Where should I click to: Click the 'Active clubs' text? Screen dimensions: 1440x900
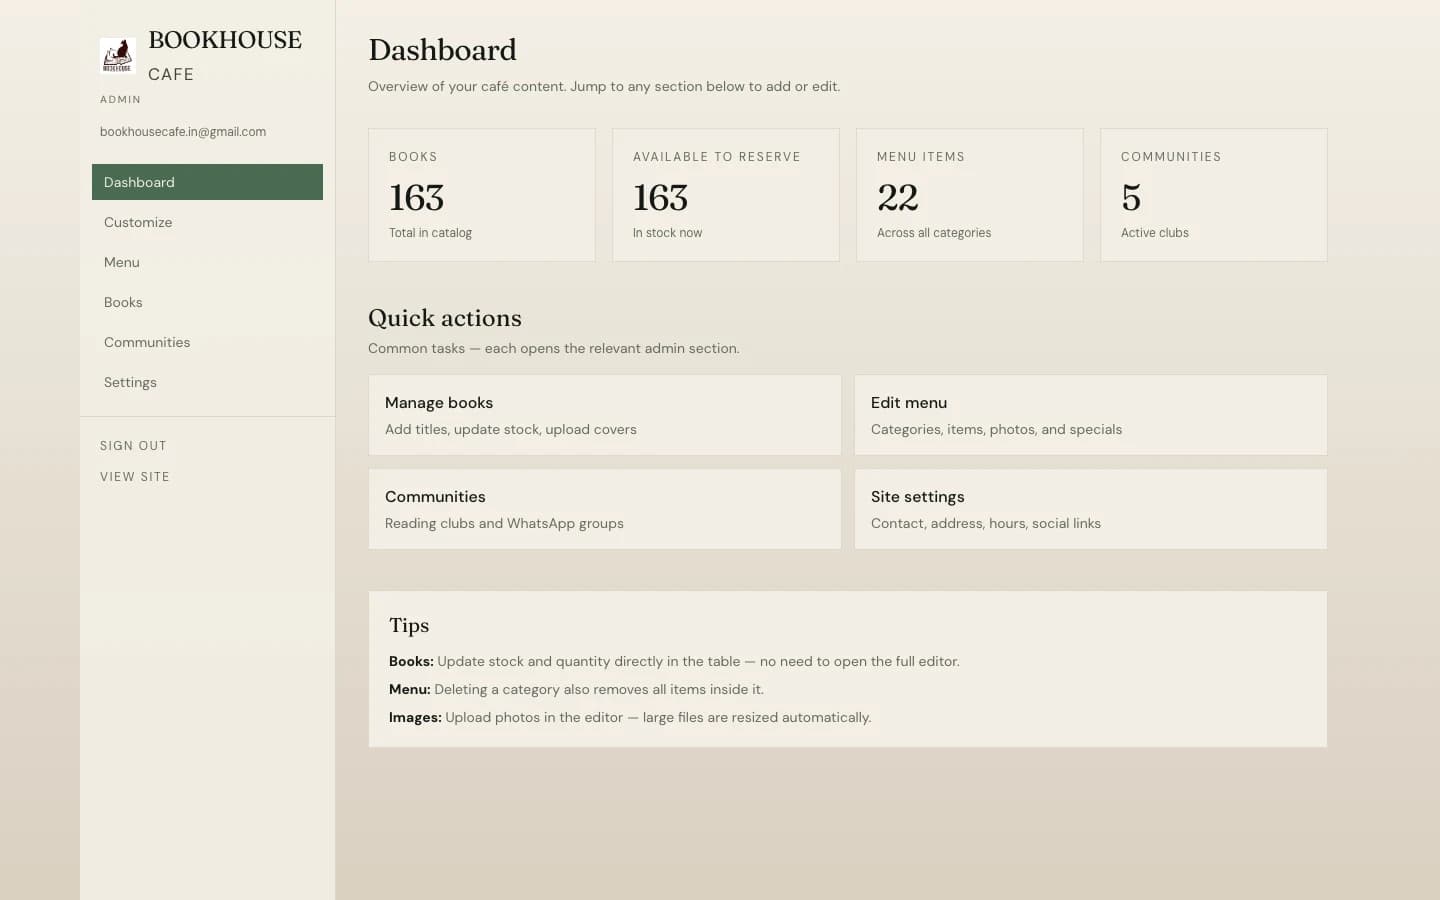[1155, 233]
